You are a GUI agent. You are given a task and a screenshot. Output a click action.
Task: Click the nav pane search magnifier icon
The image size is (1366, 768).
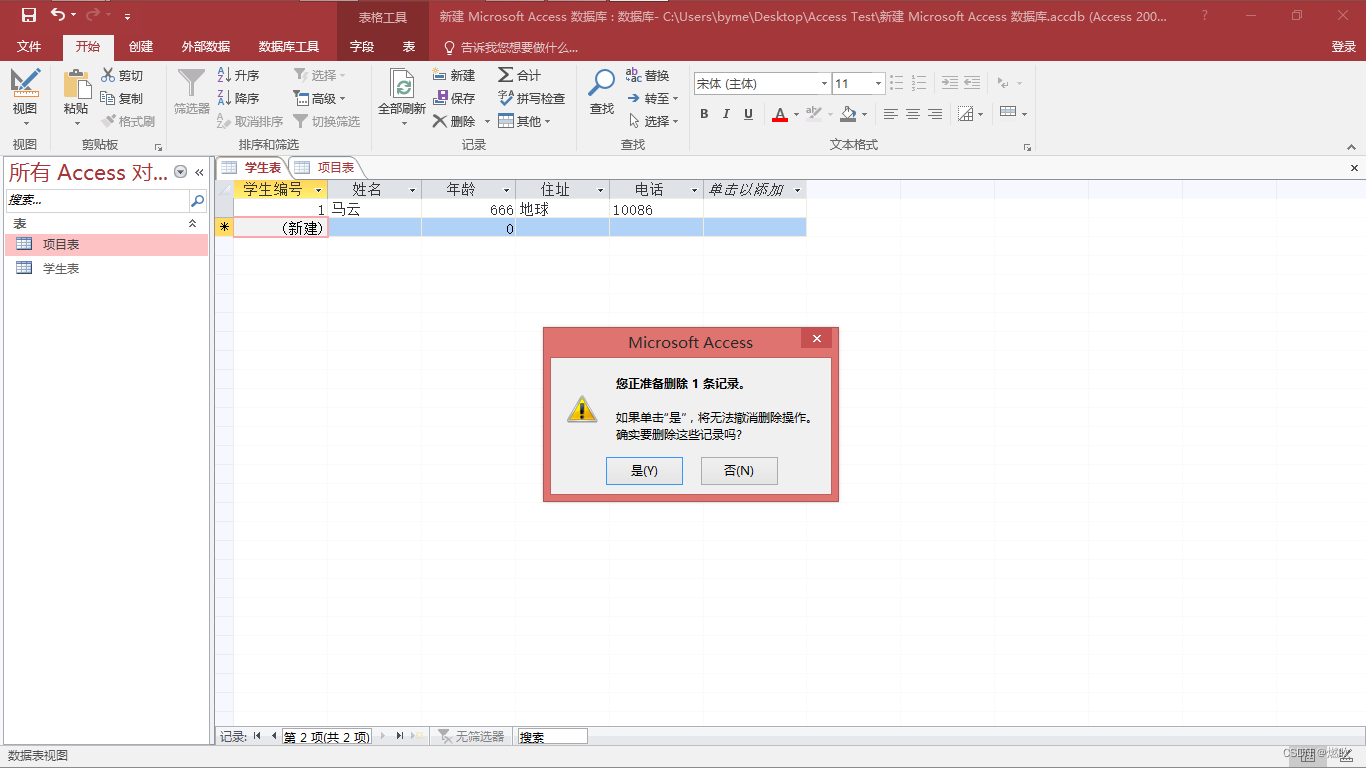pos(197,201)
